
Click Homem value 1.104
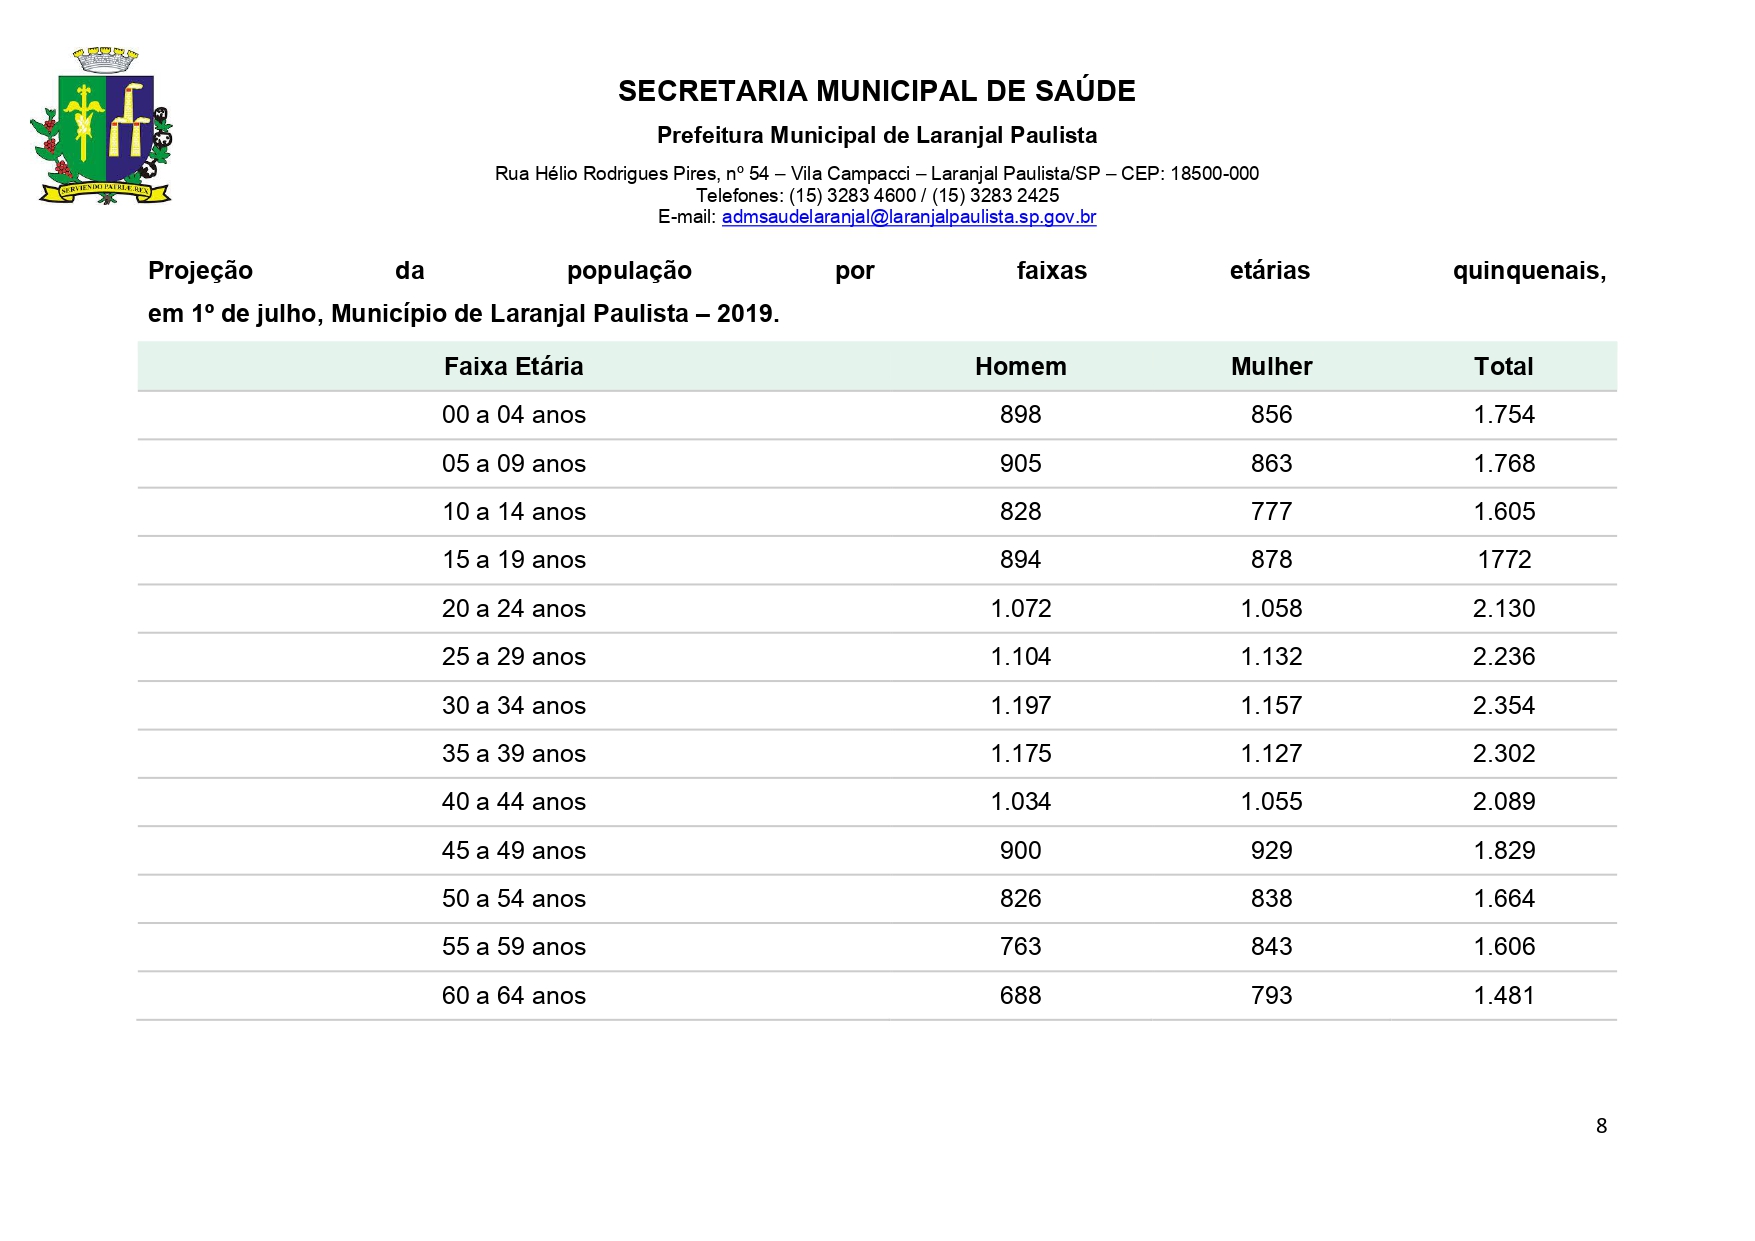coord(1021,657)
